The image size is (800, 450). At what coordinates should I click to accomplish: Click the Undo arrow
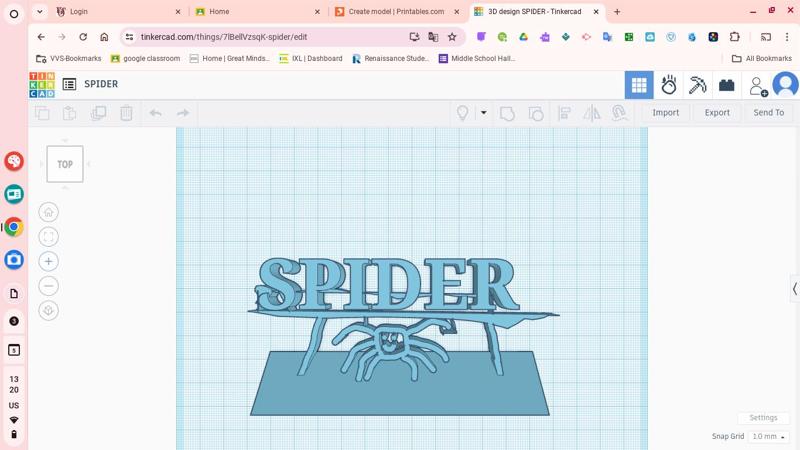(156, 113)
